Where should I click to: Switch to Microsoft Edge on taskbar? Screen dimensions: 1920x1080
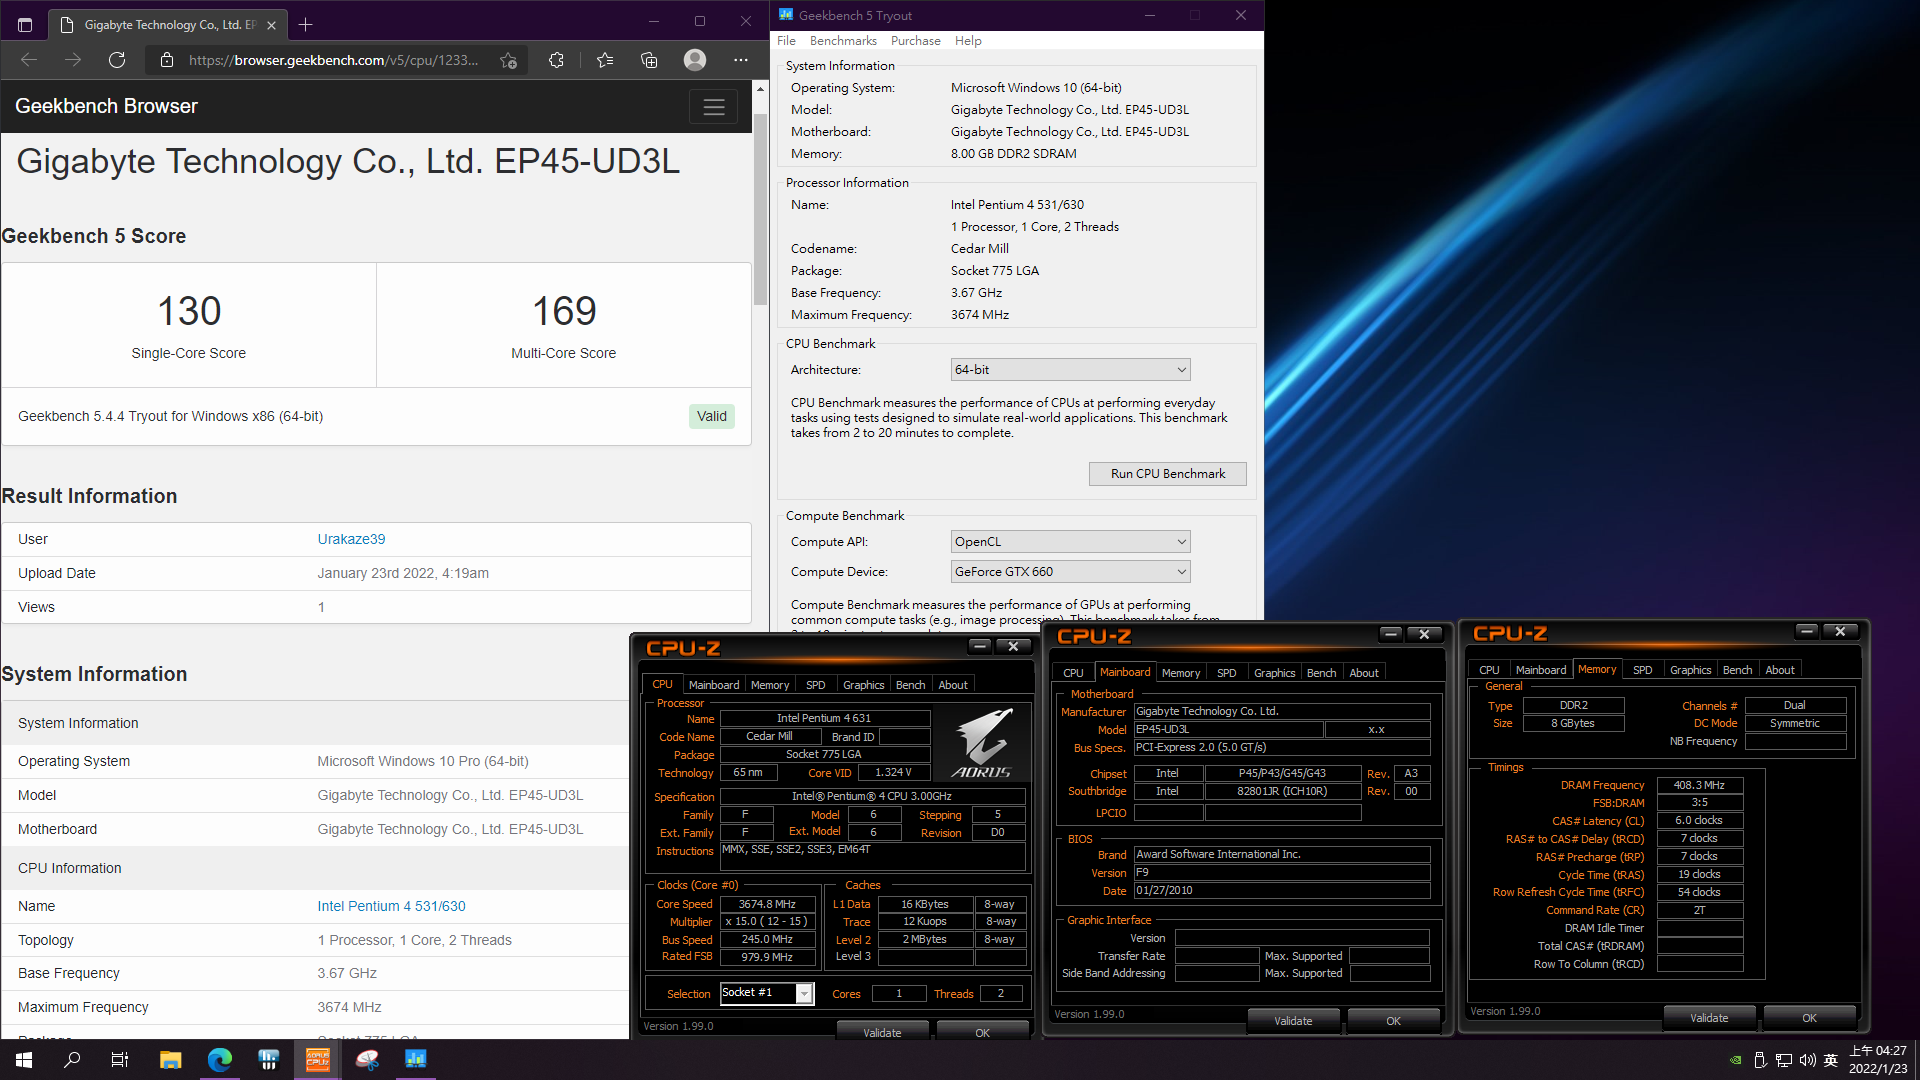219,1059
